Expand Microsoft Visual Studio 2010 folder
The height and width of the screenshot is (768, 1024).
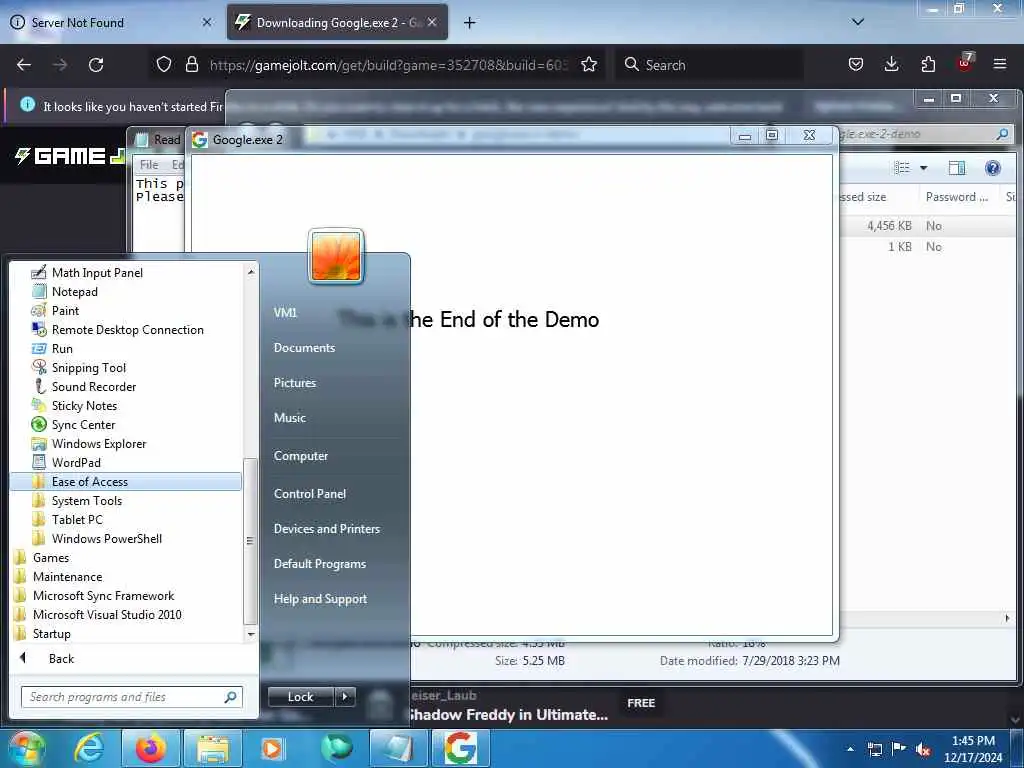pos(107,614)
